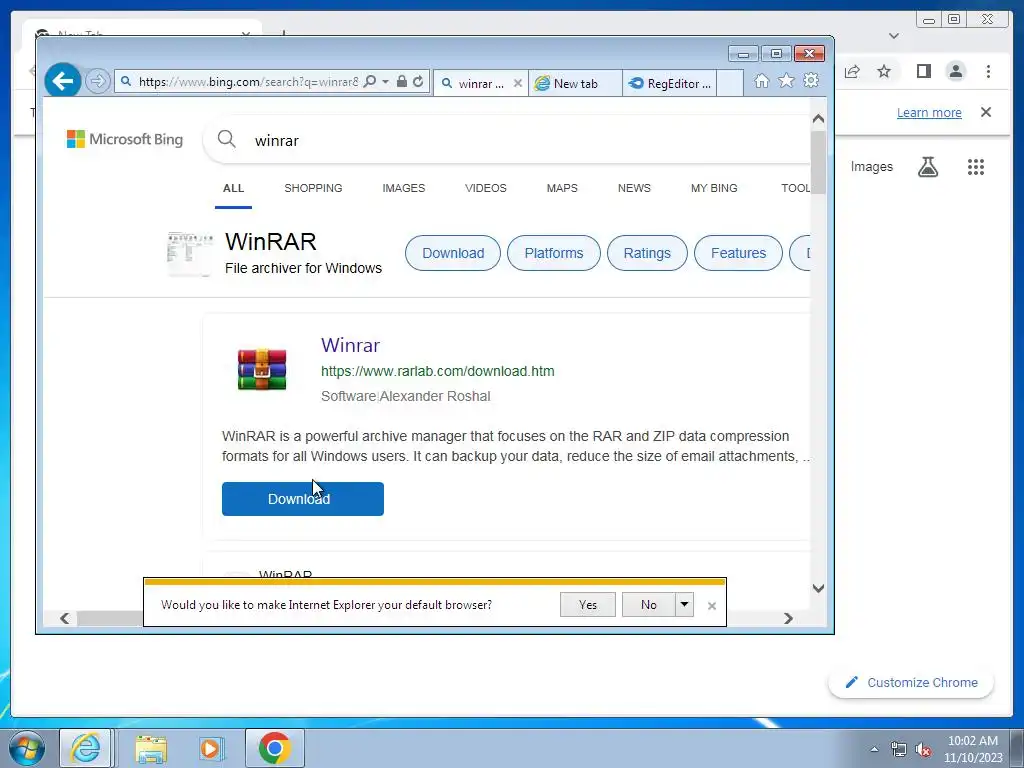Click the horizontal scrollbar left arrow
Image resolution: width=1024 pixels, height=768 pixels.
(x=64, y=618)
